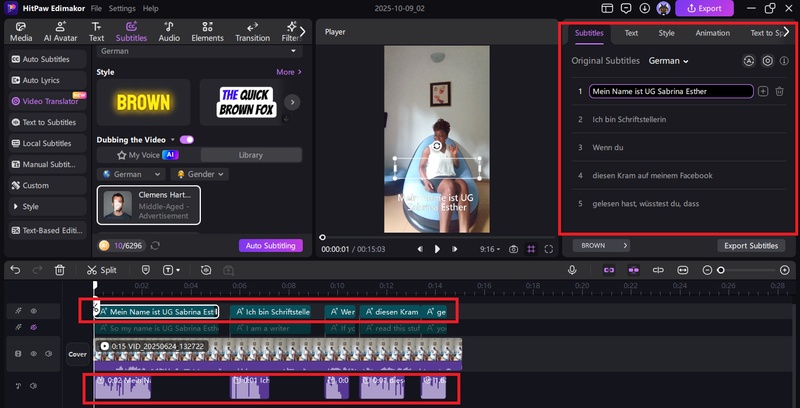Take a snapshot with the camera icon
The image size is (800, 408).
click(513, 249)
